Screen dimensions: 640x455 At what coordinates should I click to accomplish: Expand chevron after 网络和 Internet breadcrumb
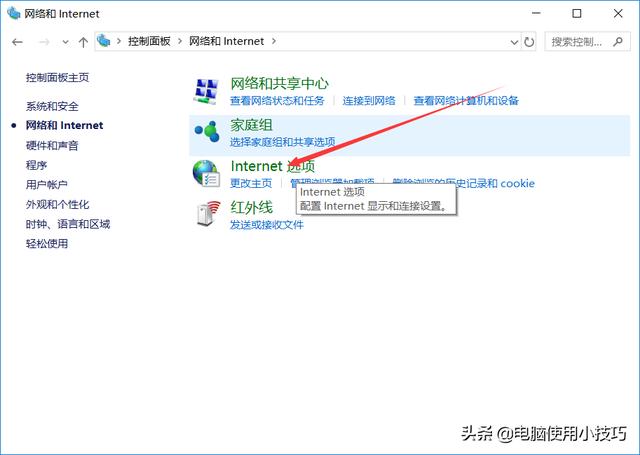click(x=274, y=41)
